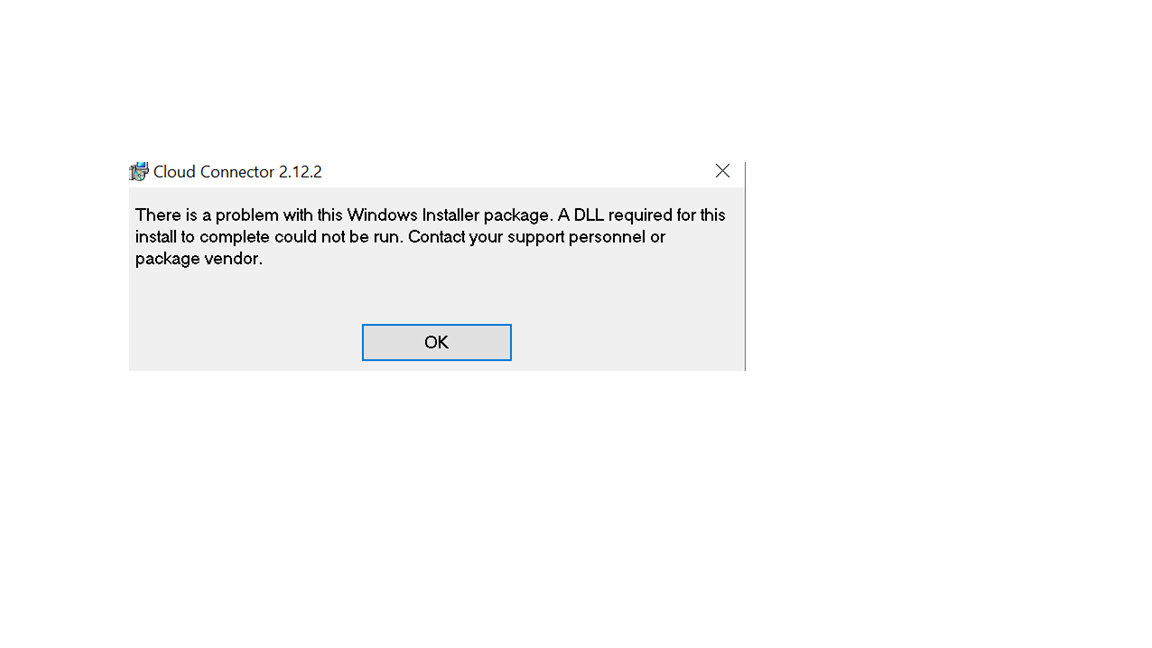The width and height of the screenshot is (1152, 648).
Task: Click the DLL error message text
Action: (x=430, y=236)
